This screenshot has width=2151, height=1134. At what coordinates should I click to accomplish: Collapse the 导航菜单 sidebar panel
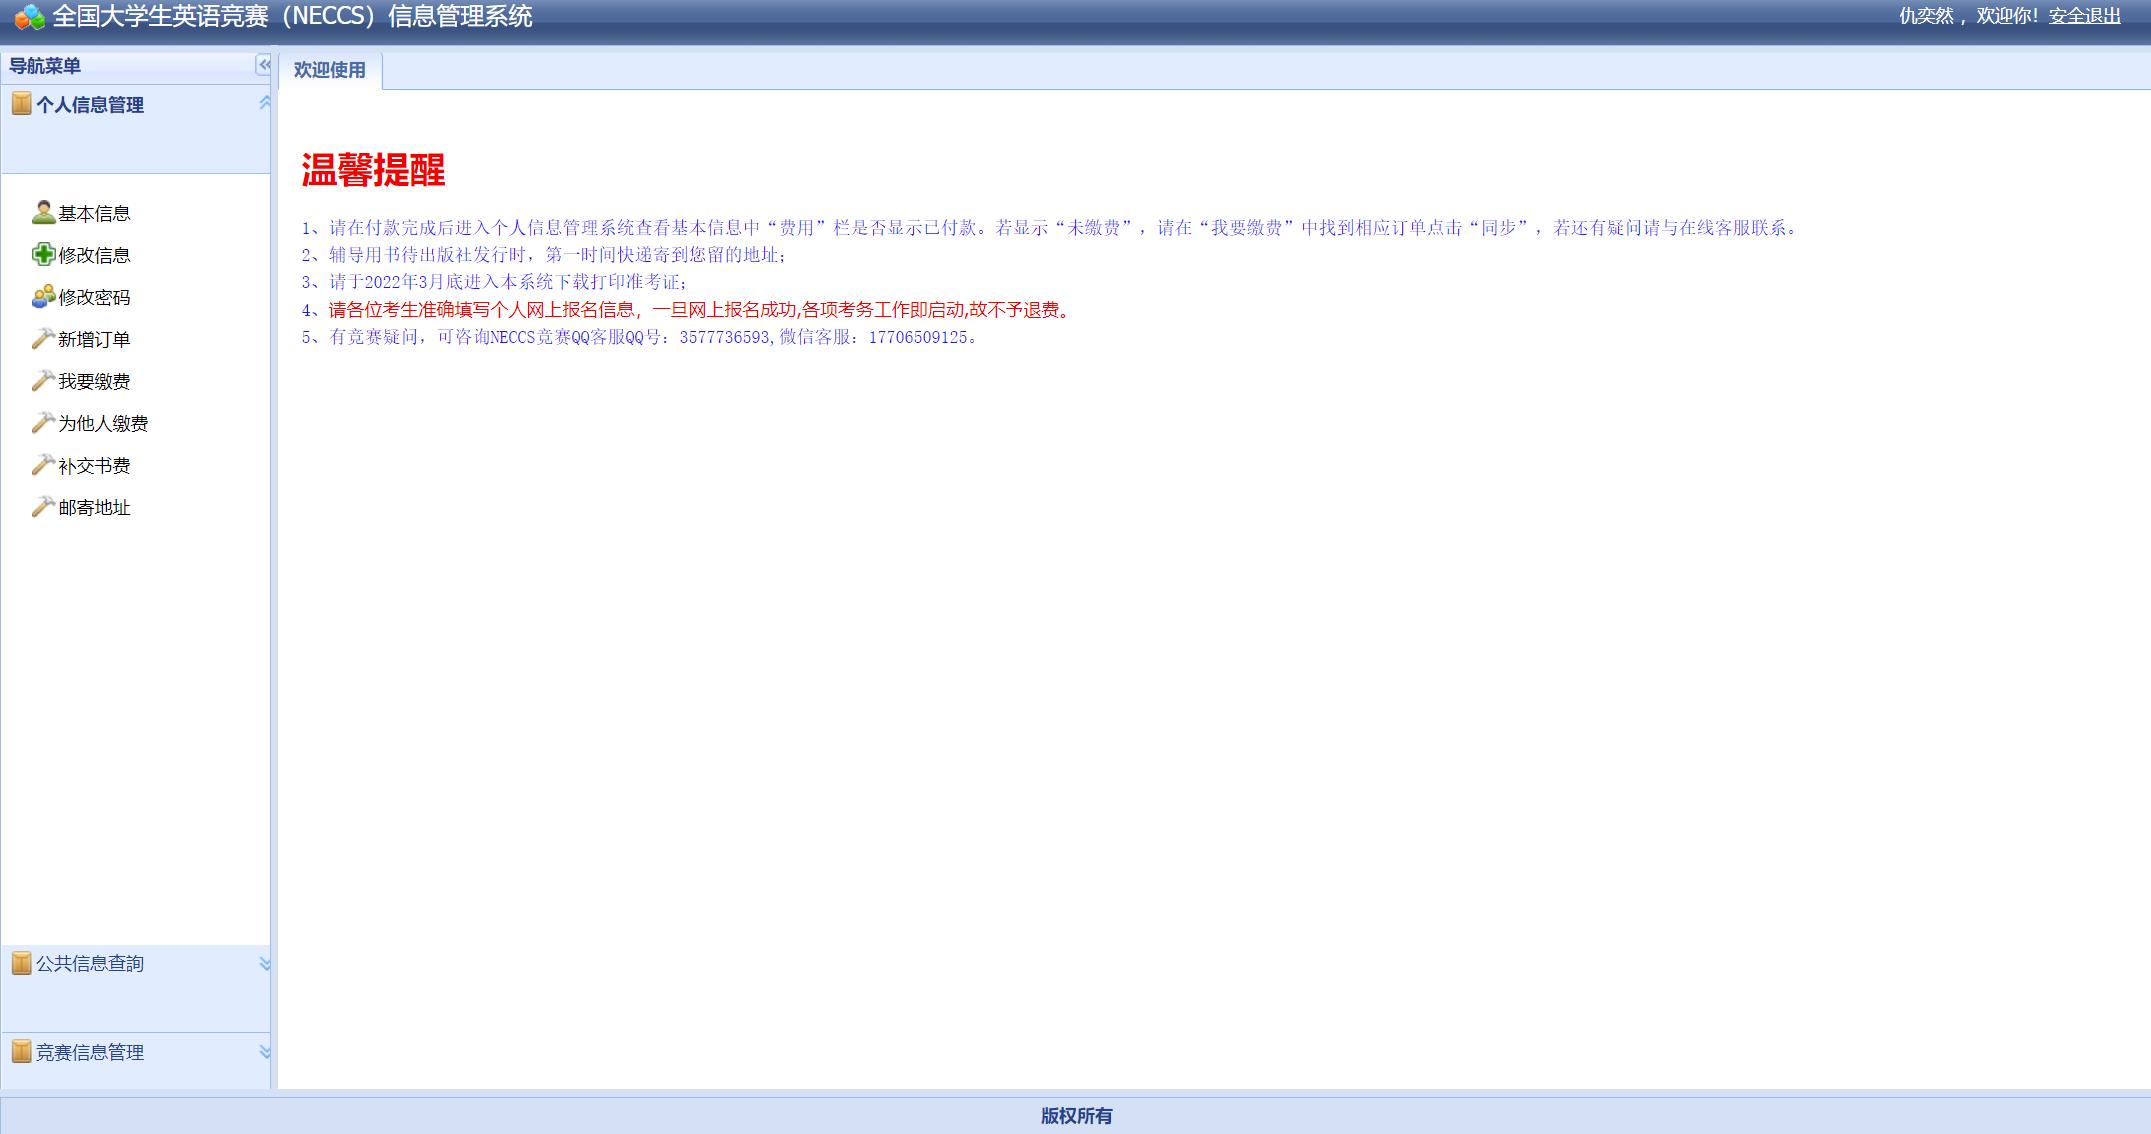(263, 65)
